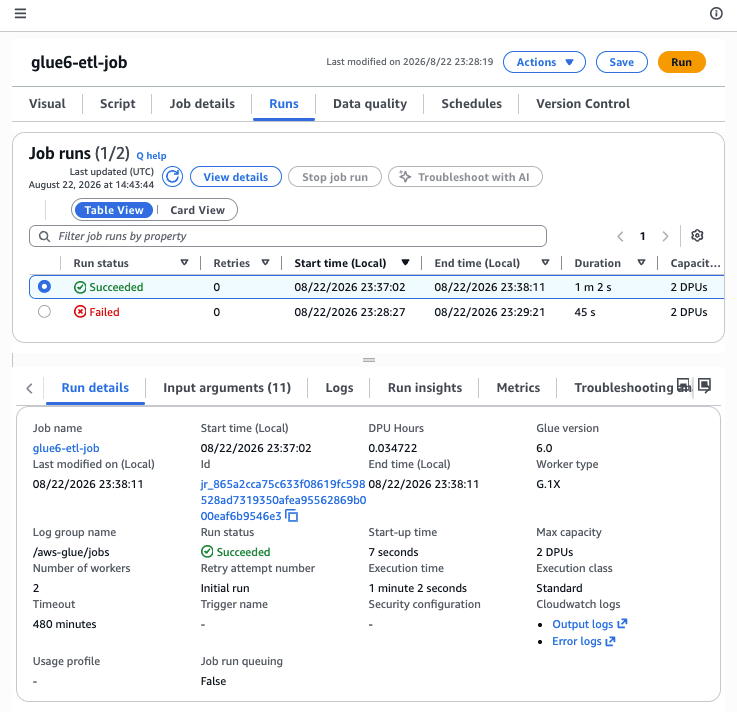Viewport: 737px width, 712px height.
Task: Click external link icon beside Error logs
Action: pyautogui.click(x=610, y=641)
